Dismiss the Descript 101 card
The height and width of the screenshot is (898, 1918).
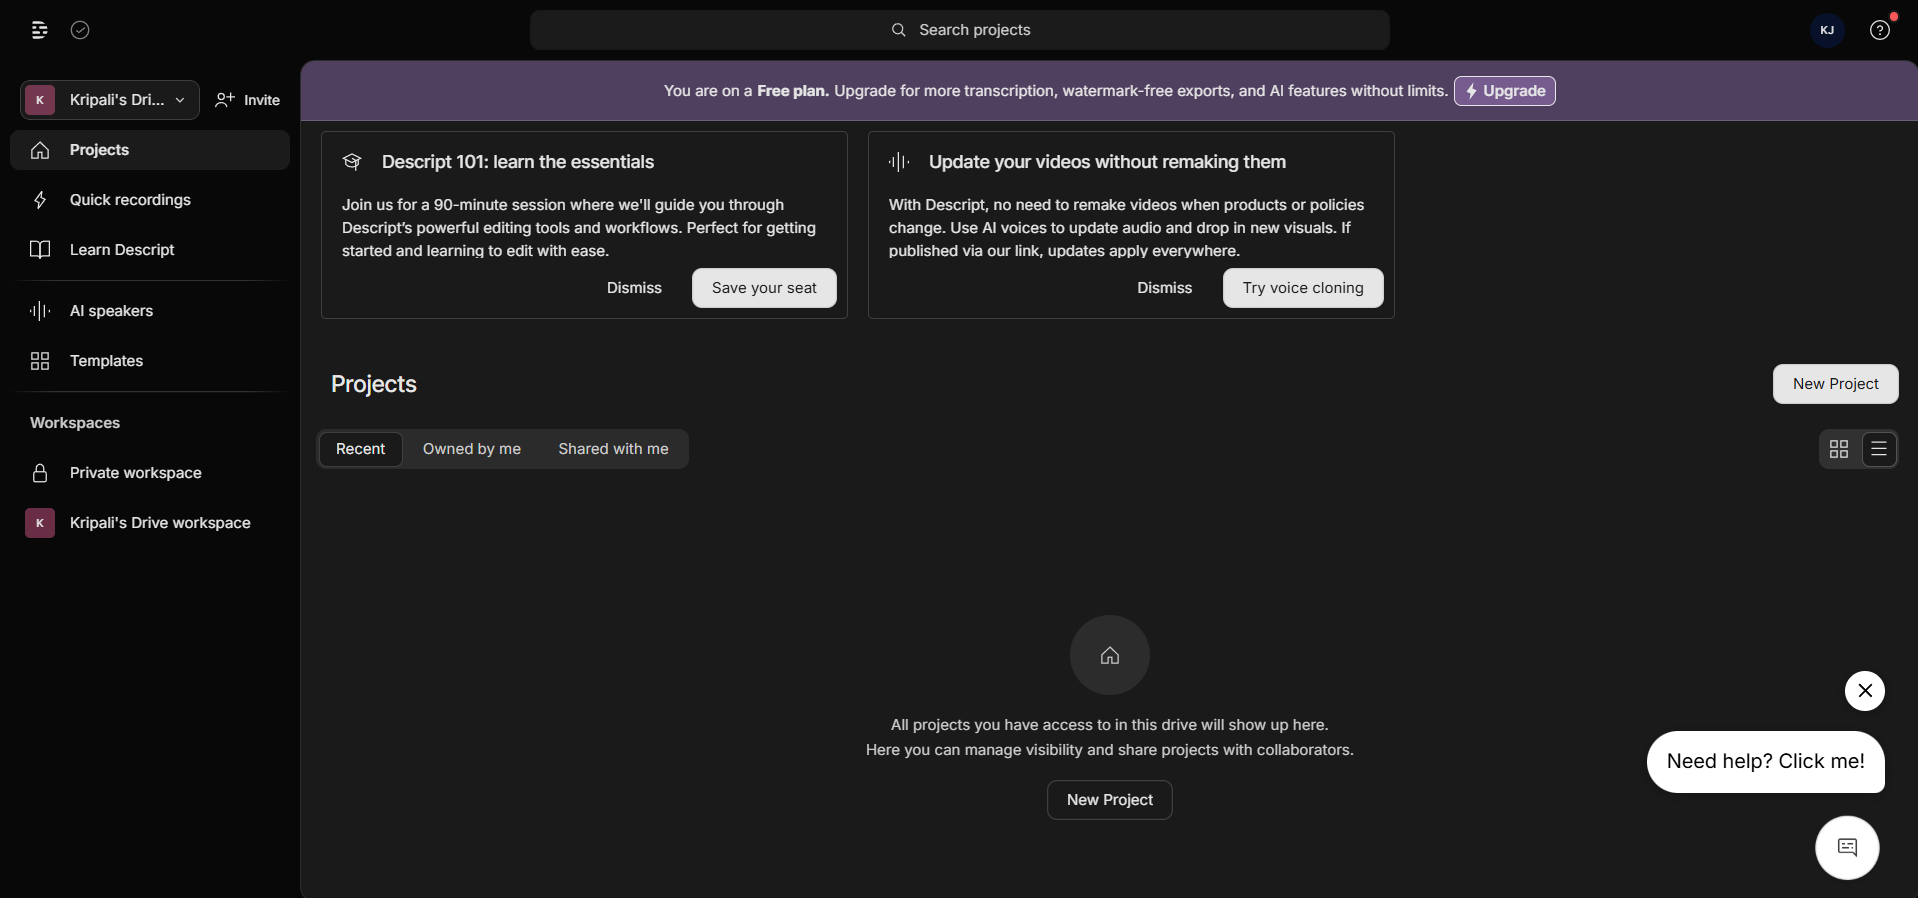pos(634,288)
